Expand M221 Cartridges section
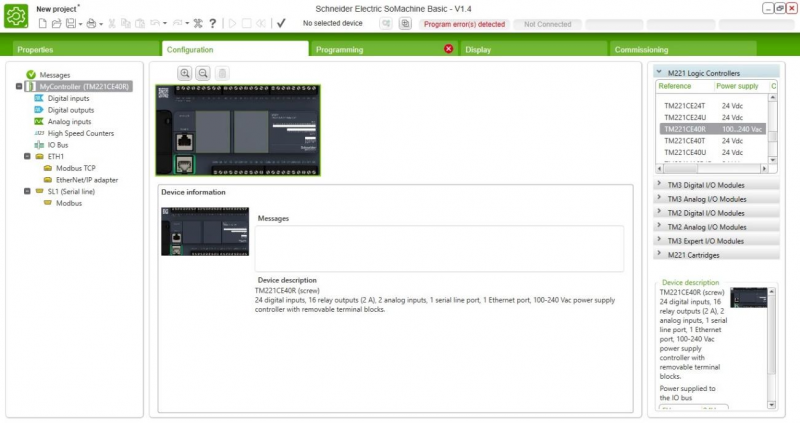Image resolution: width=800 pixels, height=423 pixels. [716, 255]
